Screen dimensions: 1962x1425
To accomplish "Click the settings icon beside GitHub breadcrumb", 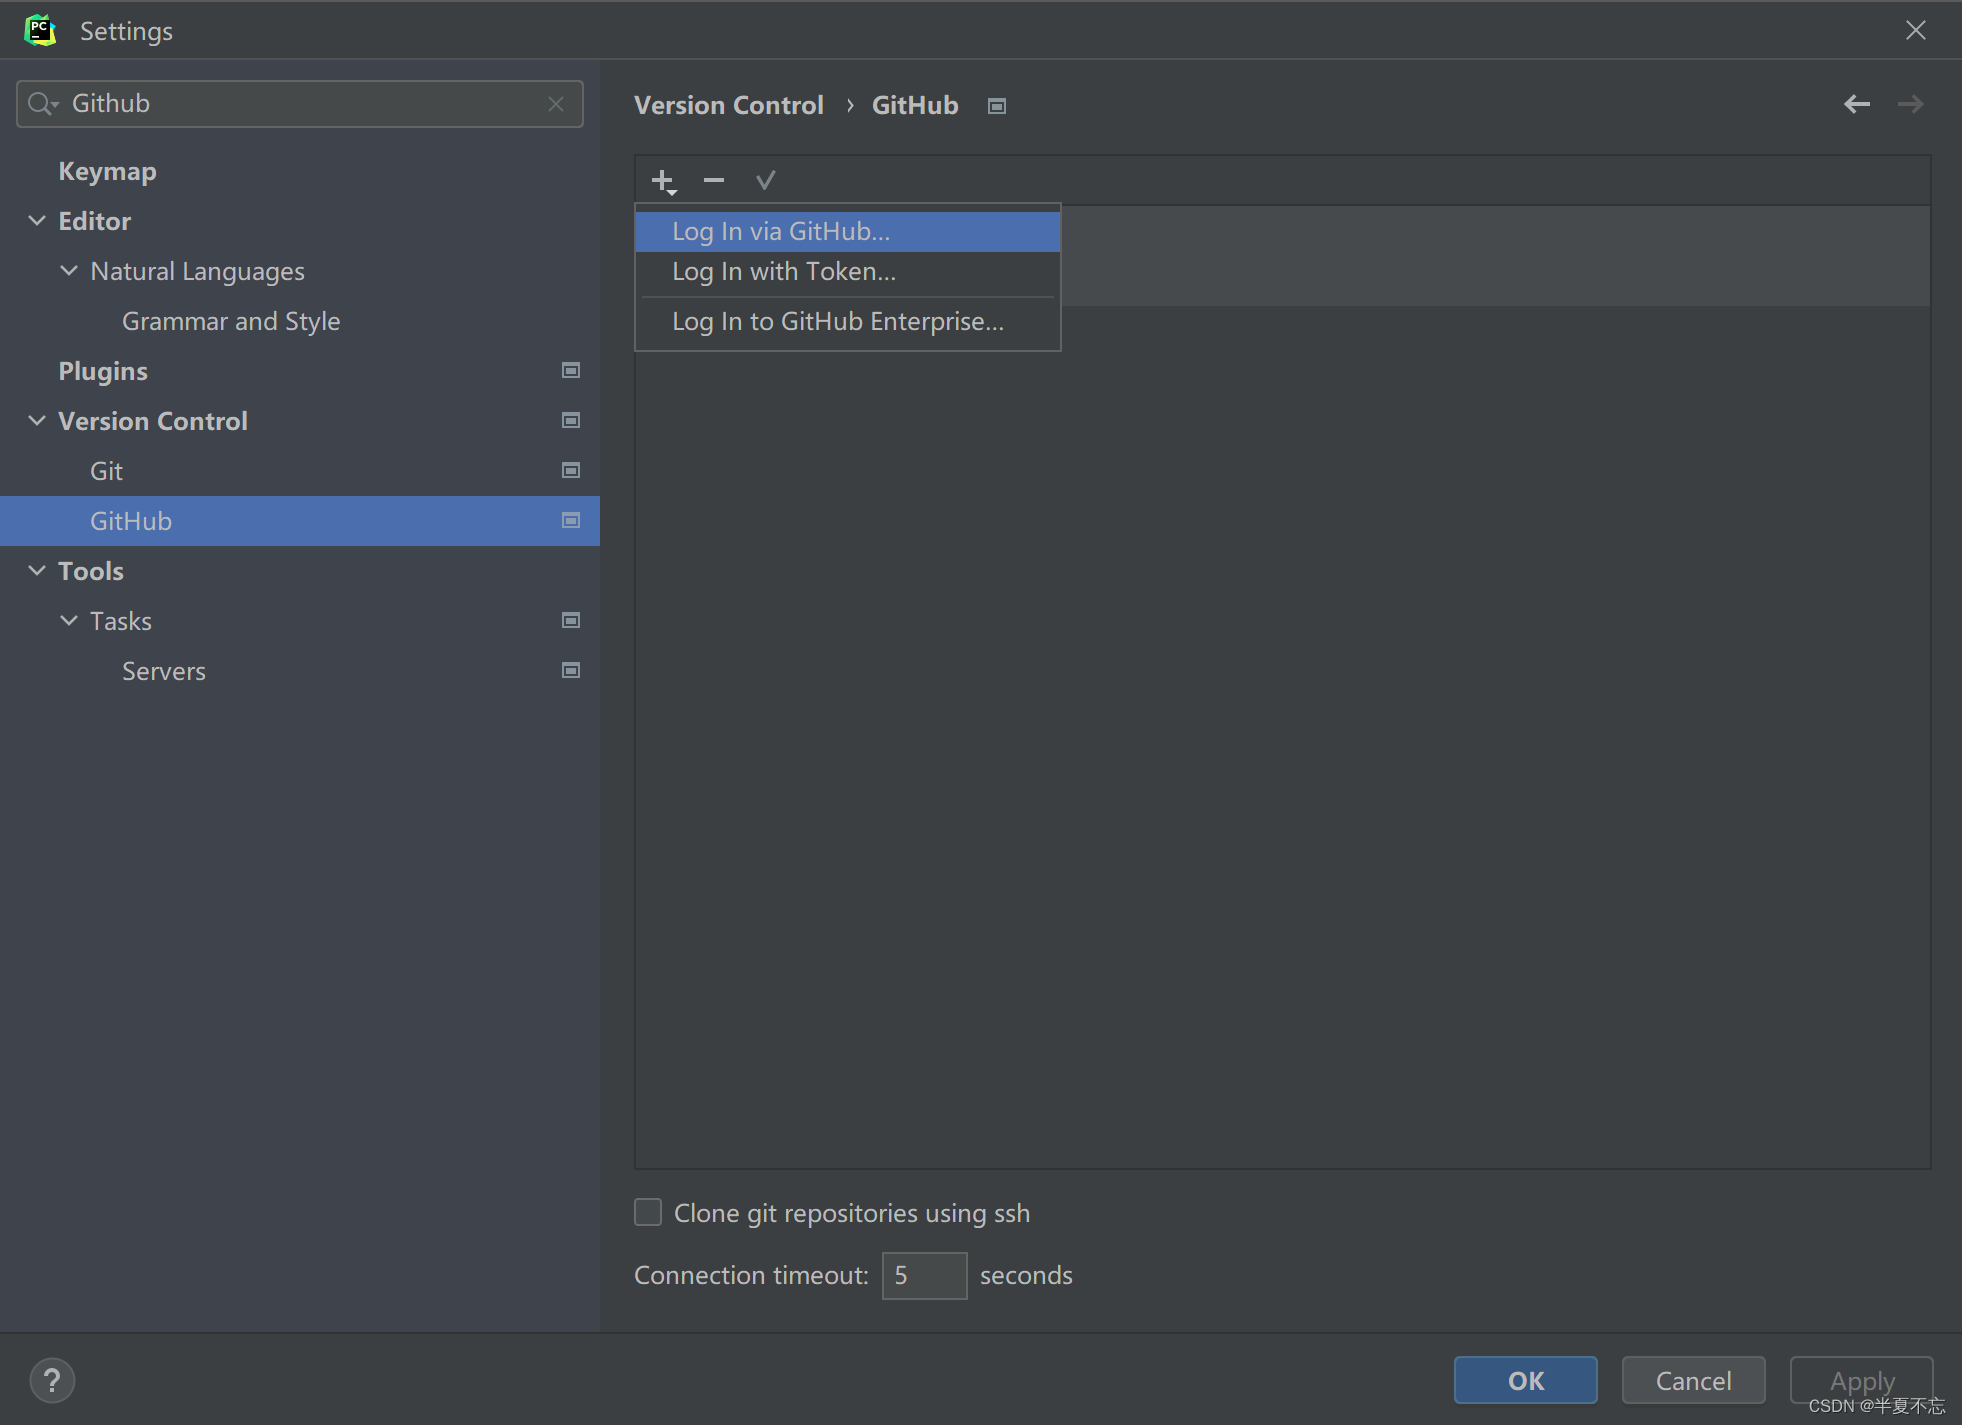I will click(996, 105).
